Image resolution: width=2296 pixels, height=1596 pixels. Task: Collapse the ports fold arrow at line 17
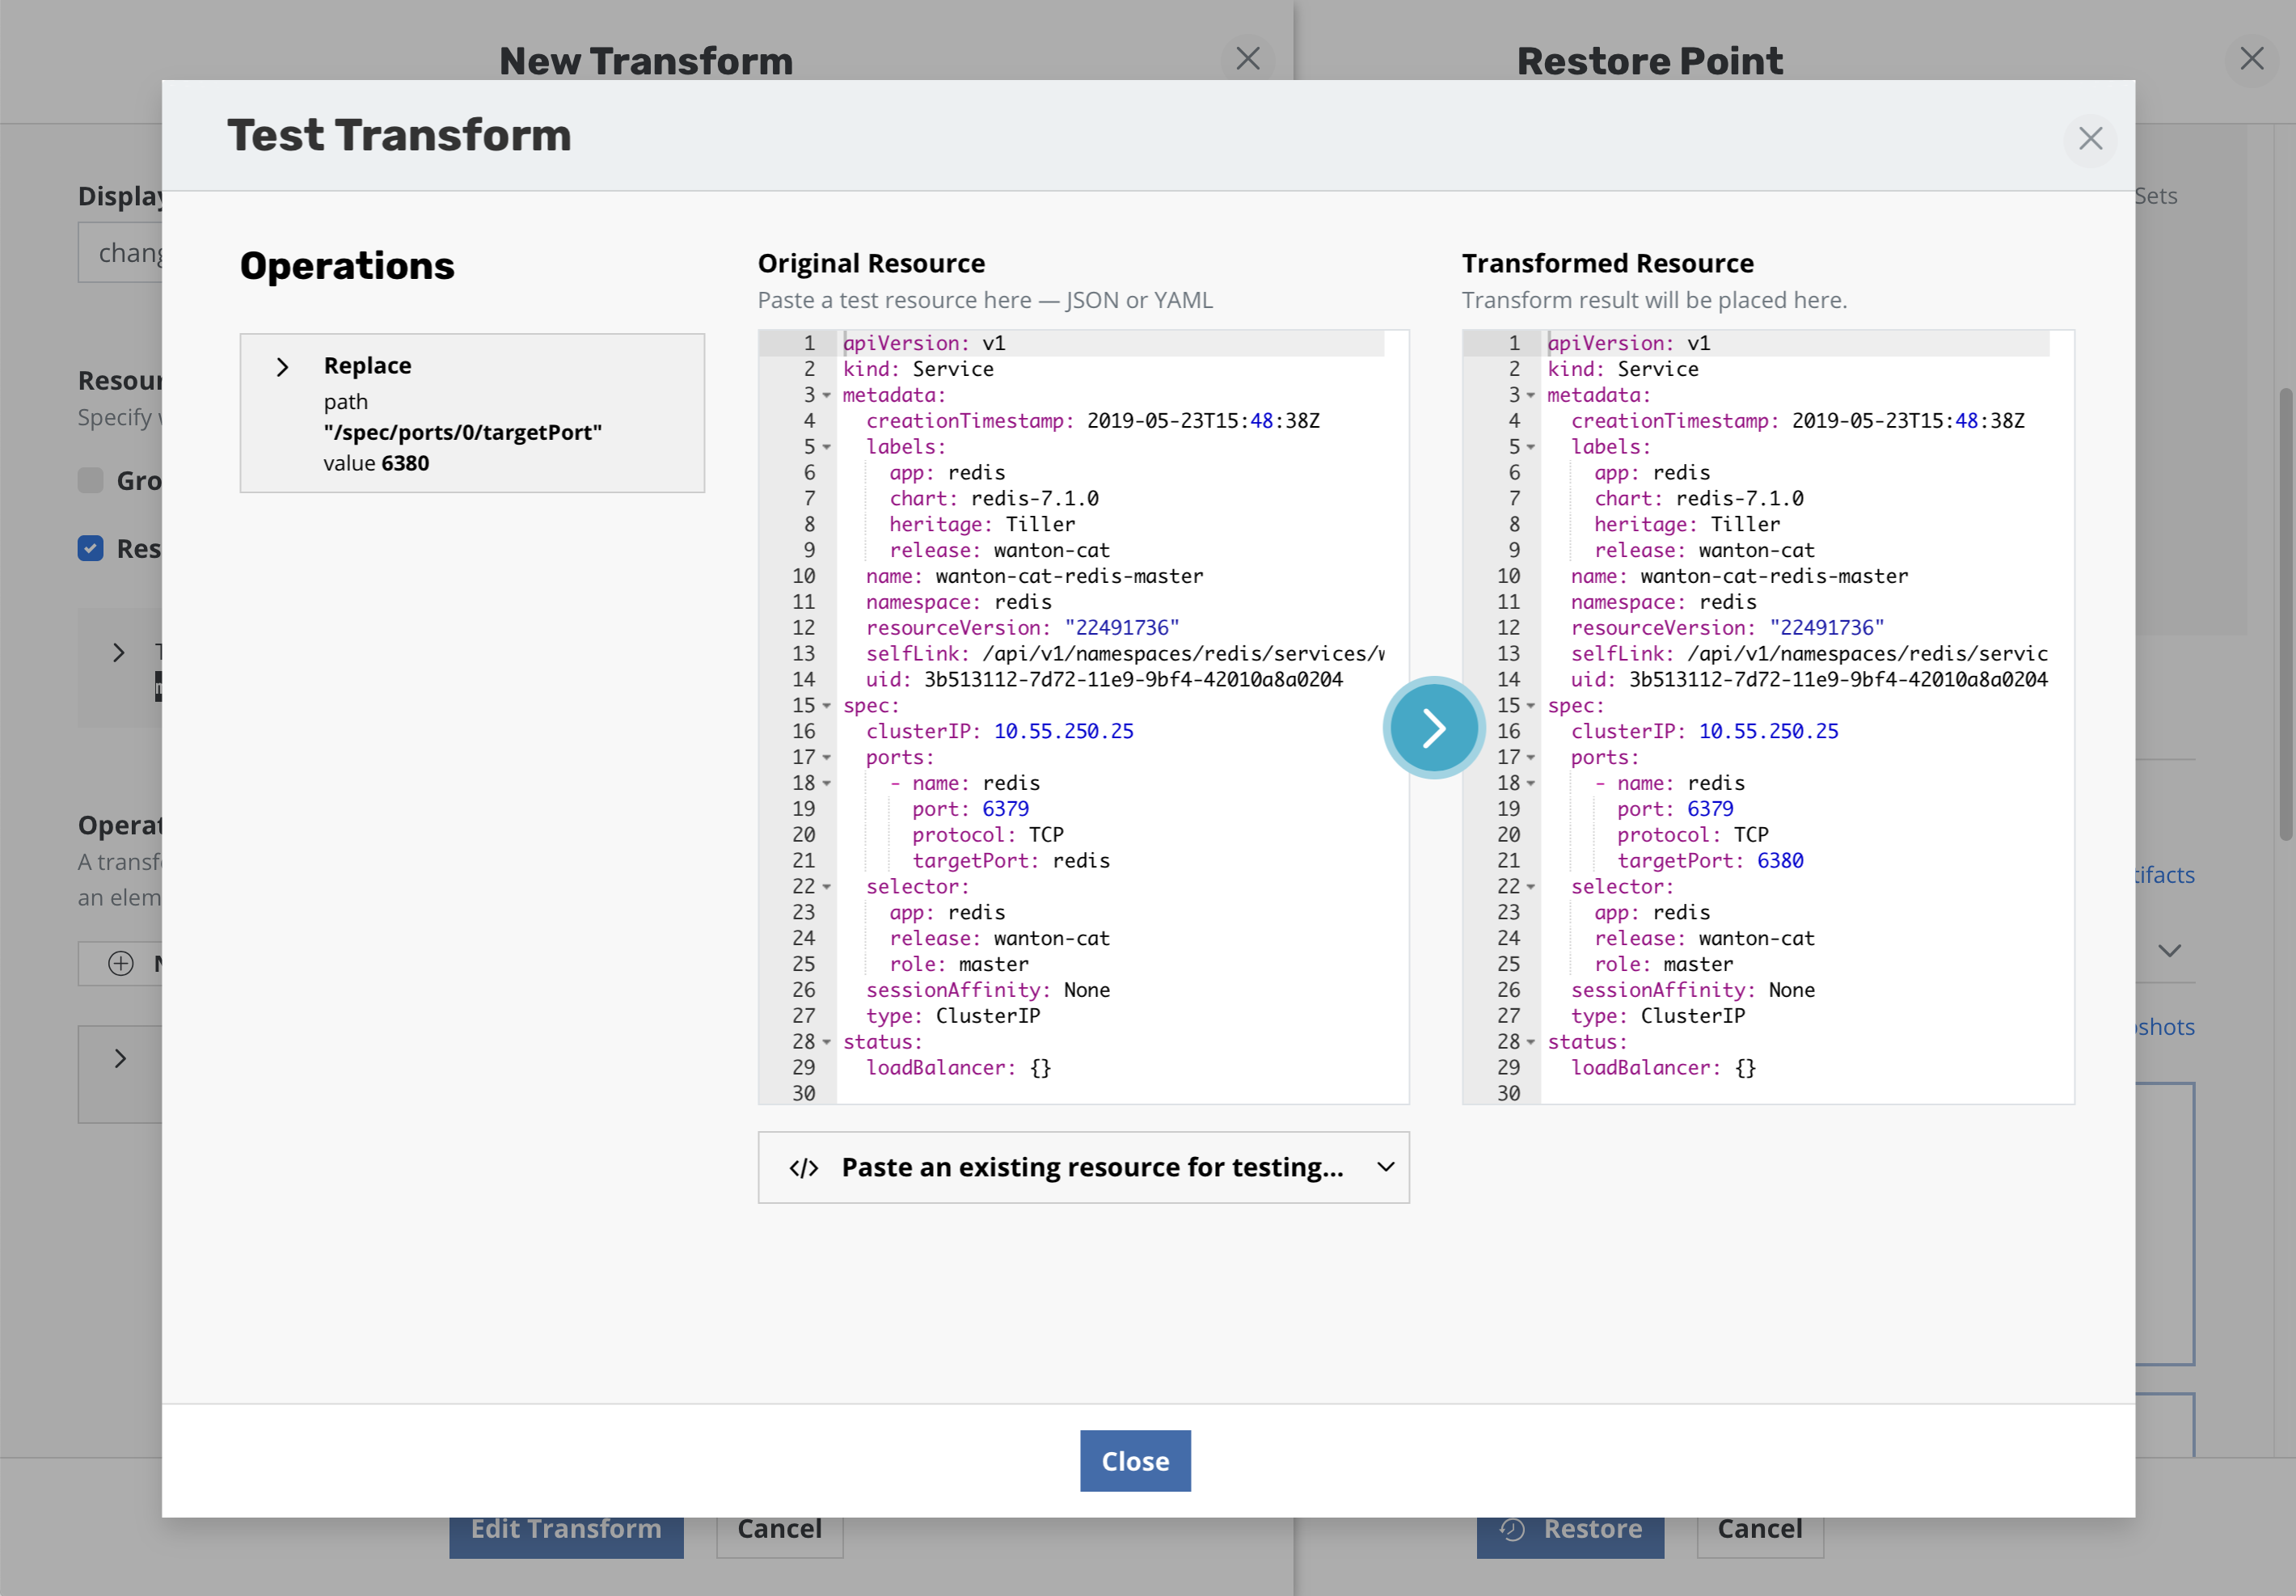(826, 758)
